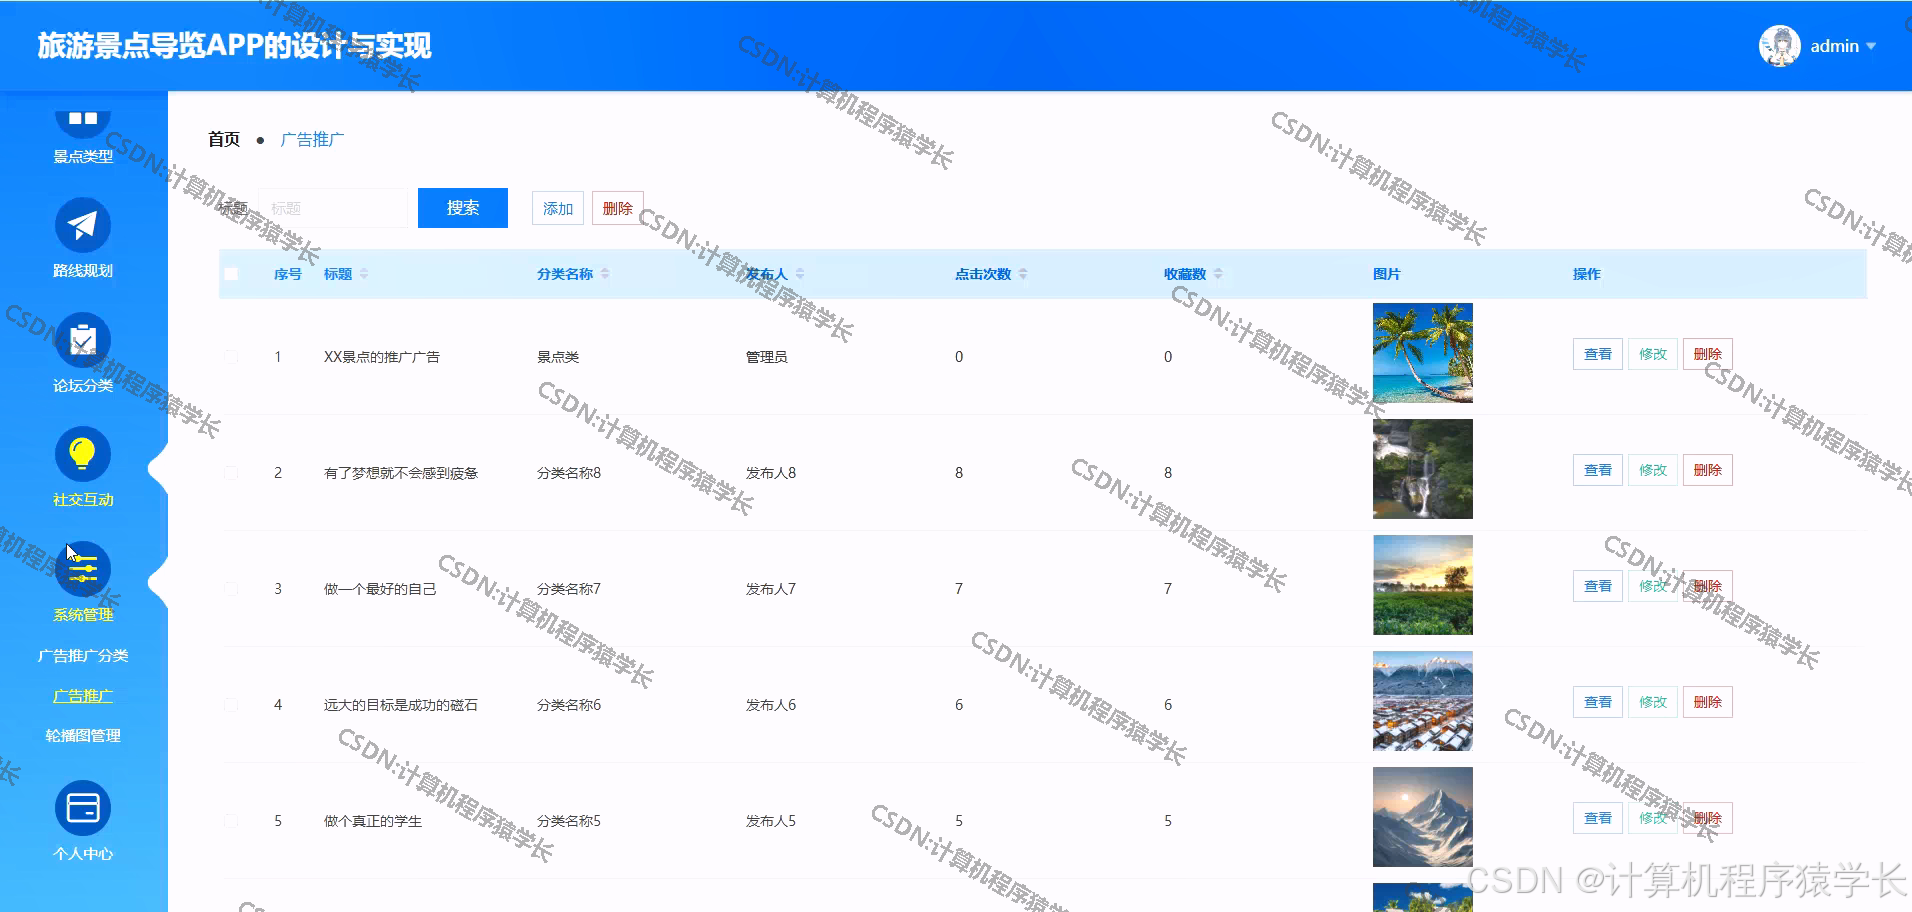Screen dimensions: 1912x912
Task: View row XX景点的推广广告 via 查看
Action: click(x=1598, y=354)
